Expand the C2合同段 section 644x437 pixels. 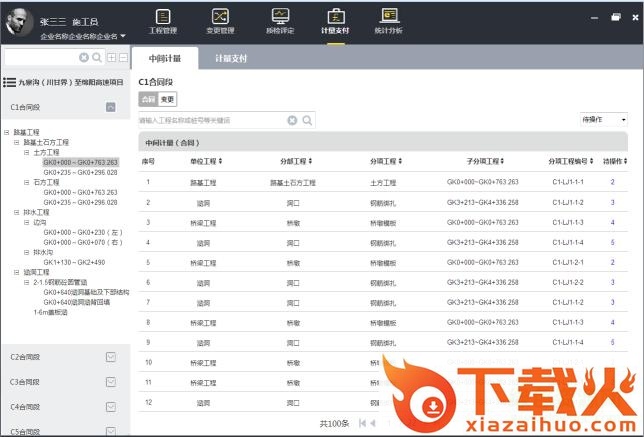112,356
